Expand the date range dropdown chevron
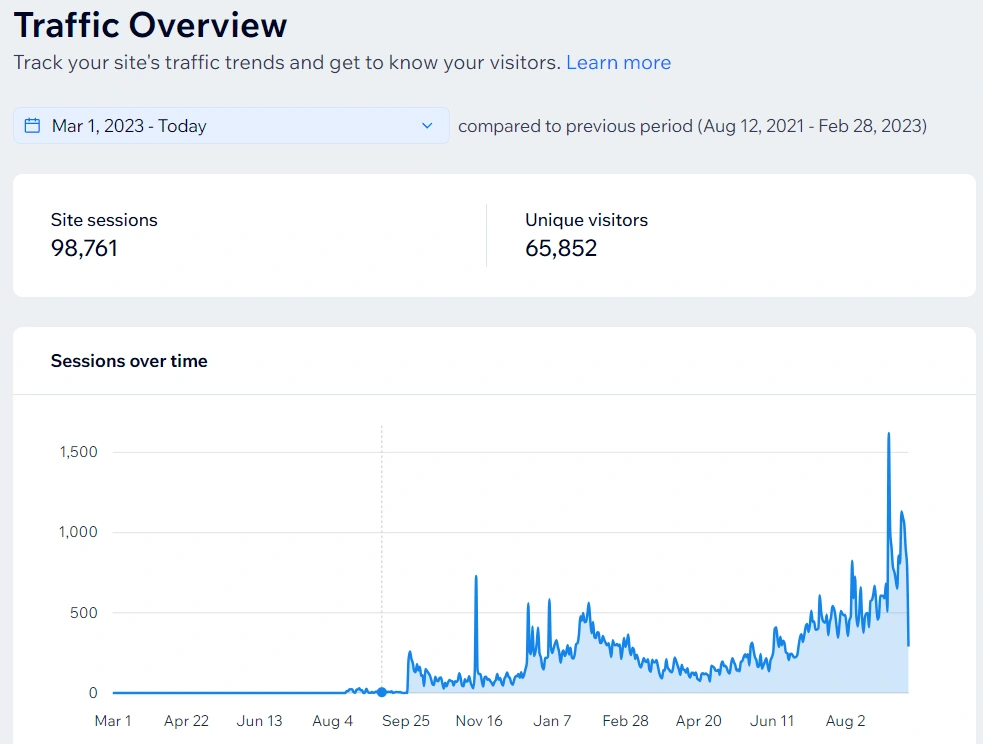This screenshot has height=744, width=983. 427,125
